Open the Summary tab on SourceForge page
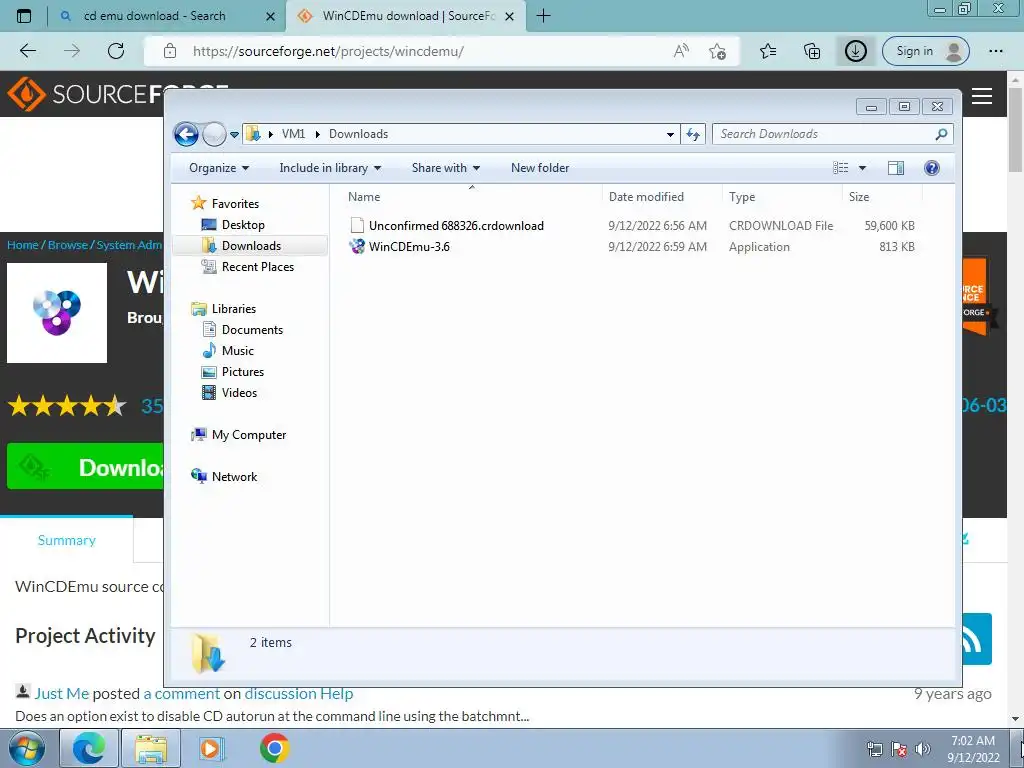The image size is (1024, 768). [67, 540]
